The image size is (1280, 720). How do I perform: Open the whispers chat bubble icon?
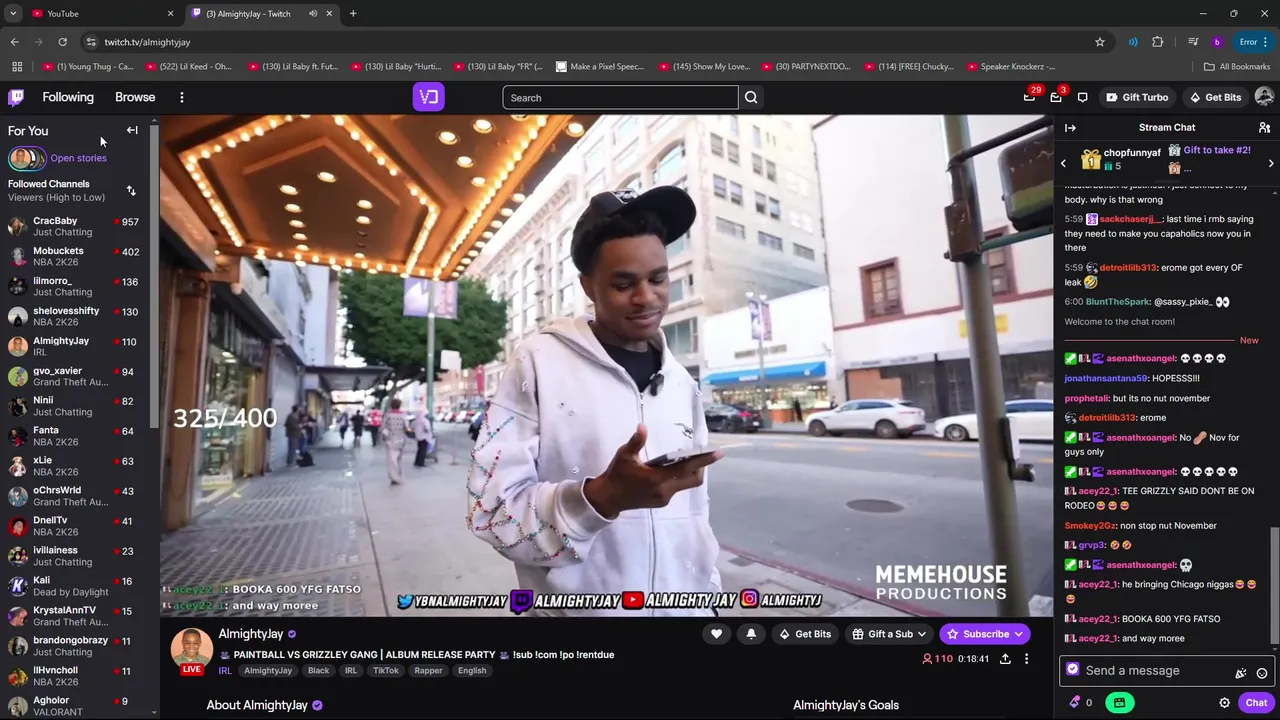click(1083, 97)
